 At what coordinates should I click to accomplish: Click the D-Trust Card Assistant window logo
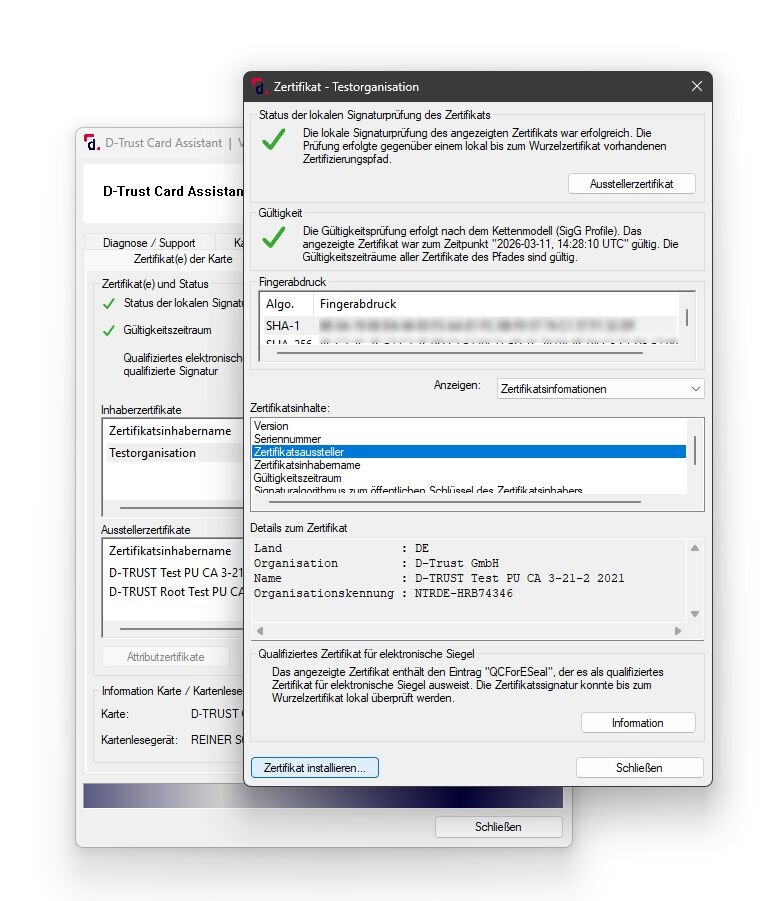coord(92,143)
